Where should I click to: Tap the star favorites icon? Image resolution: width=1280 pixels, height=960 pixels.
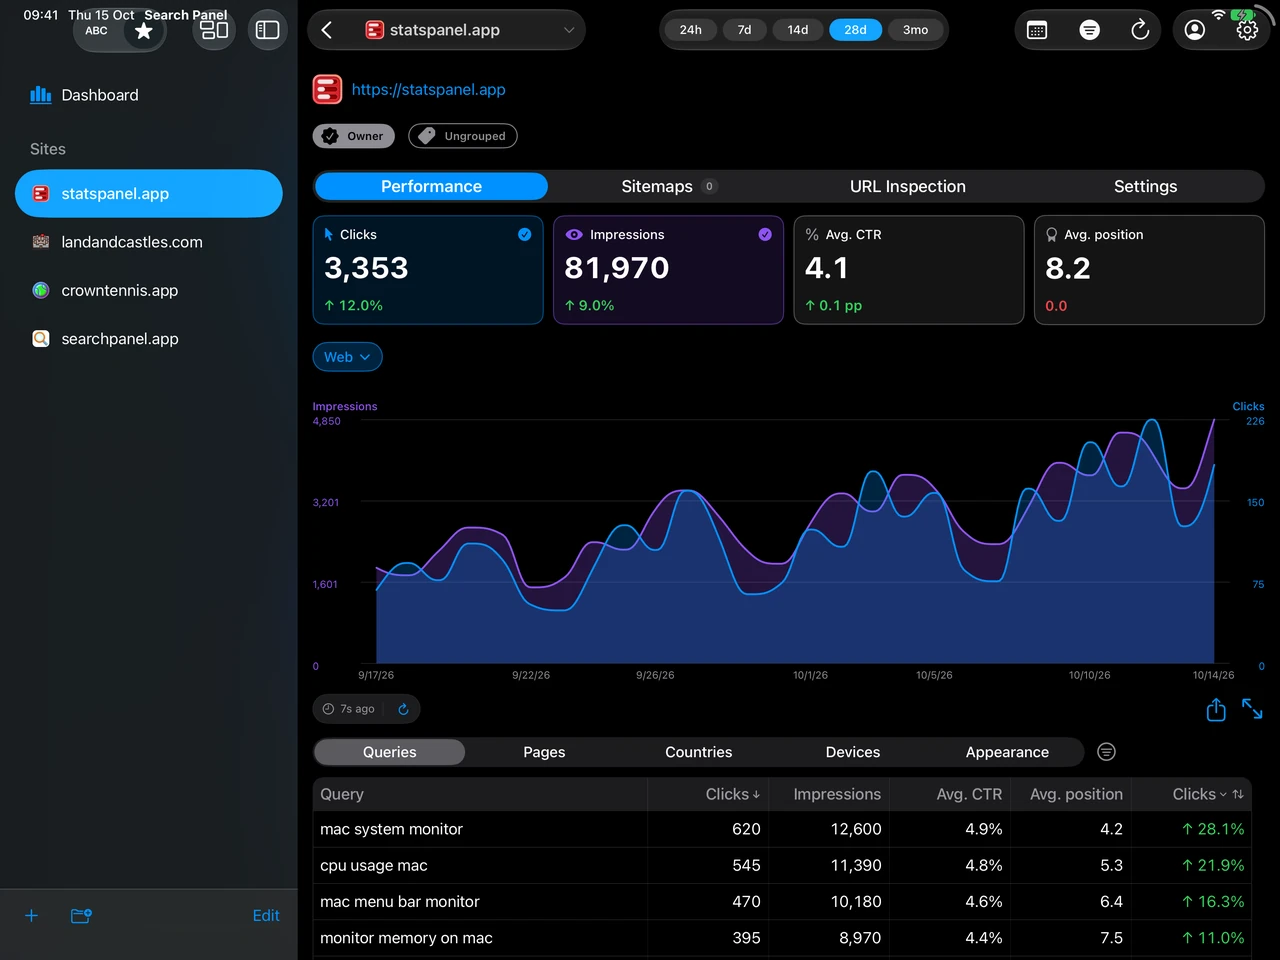[144, 31]
